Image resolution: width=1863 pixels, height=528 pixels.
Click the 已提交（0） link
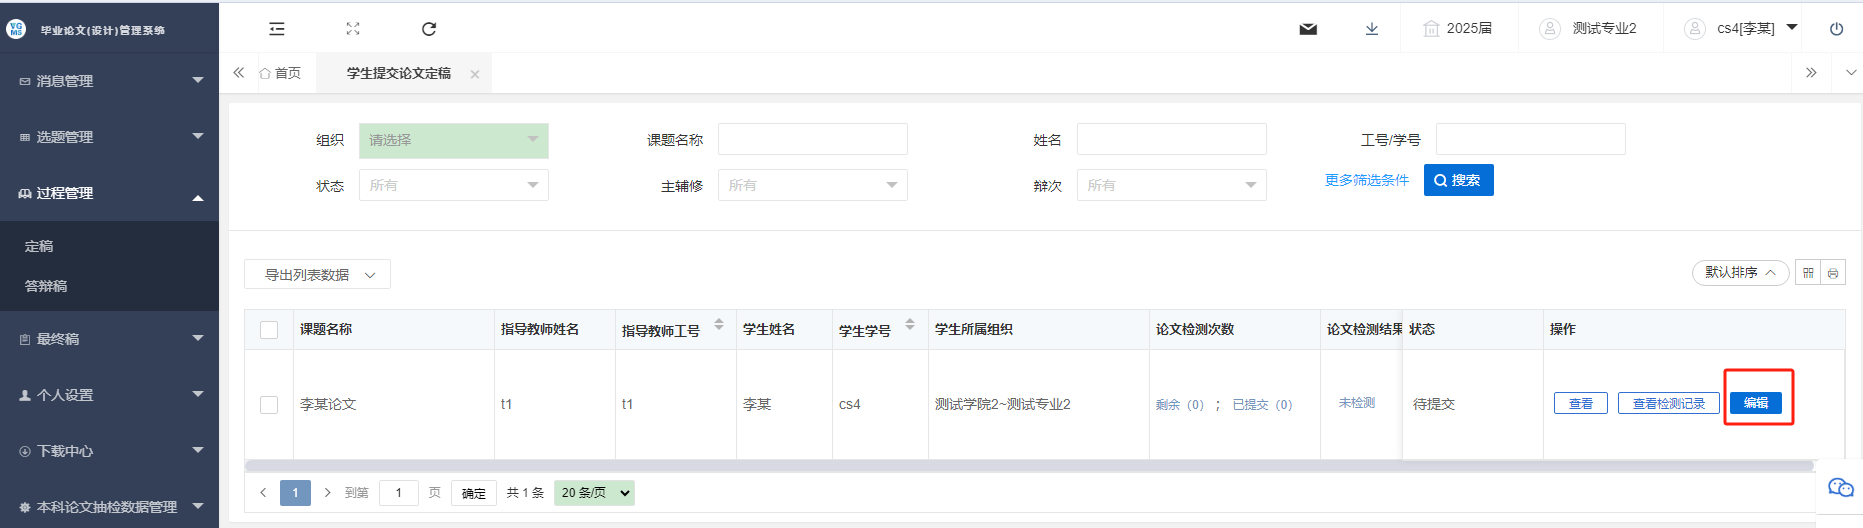tap(1262, 405)
